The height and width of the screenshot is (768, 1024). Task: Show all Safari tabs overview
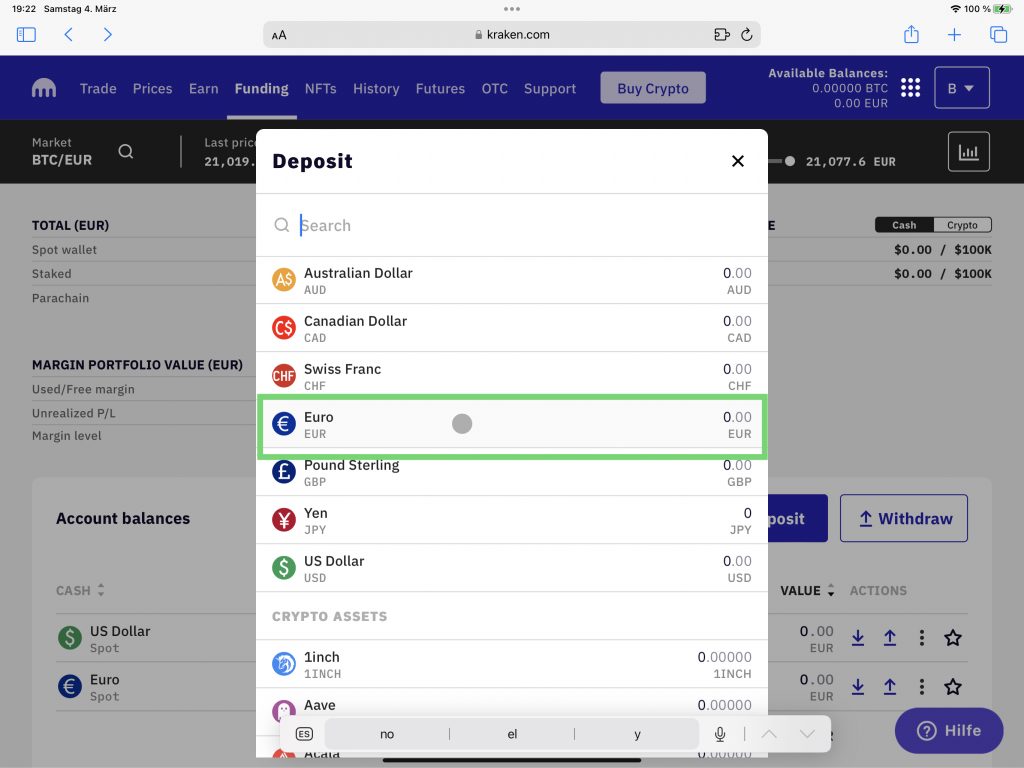click(x=998, y=35)
